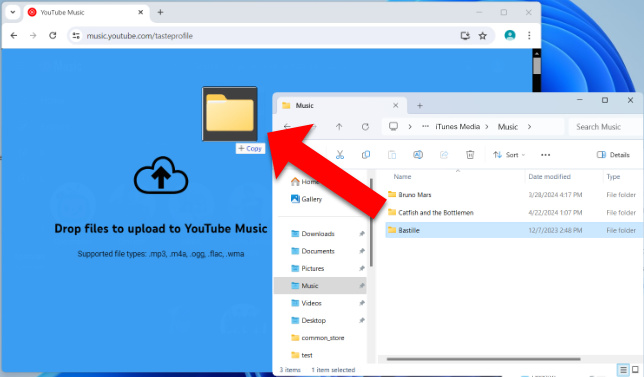Click the Share icon in Explorer toolbar

coord(444,155)
